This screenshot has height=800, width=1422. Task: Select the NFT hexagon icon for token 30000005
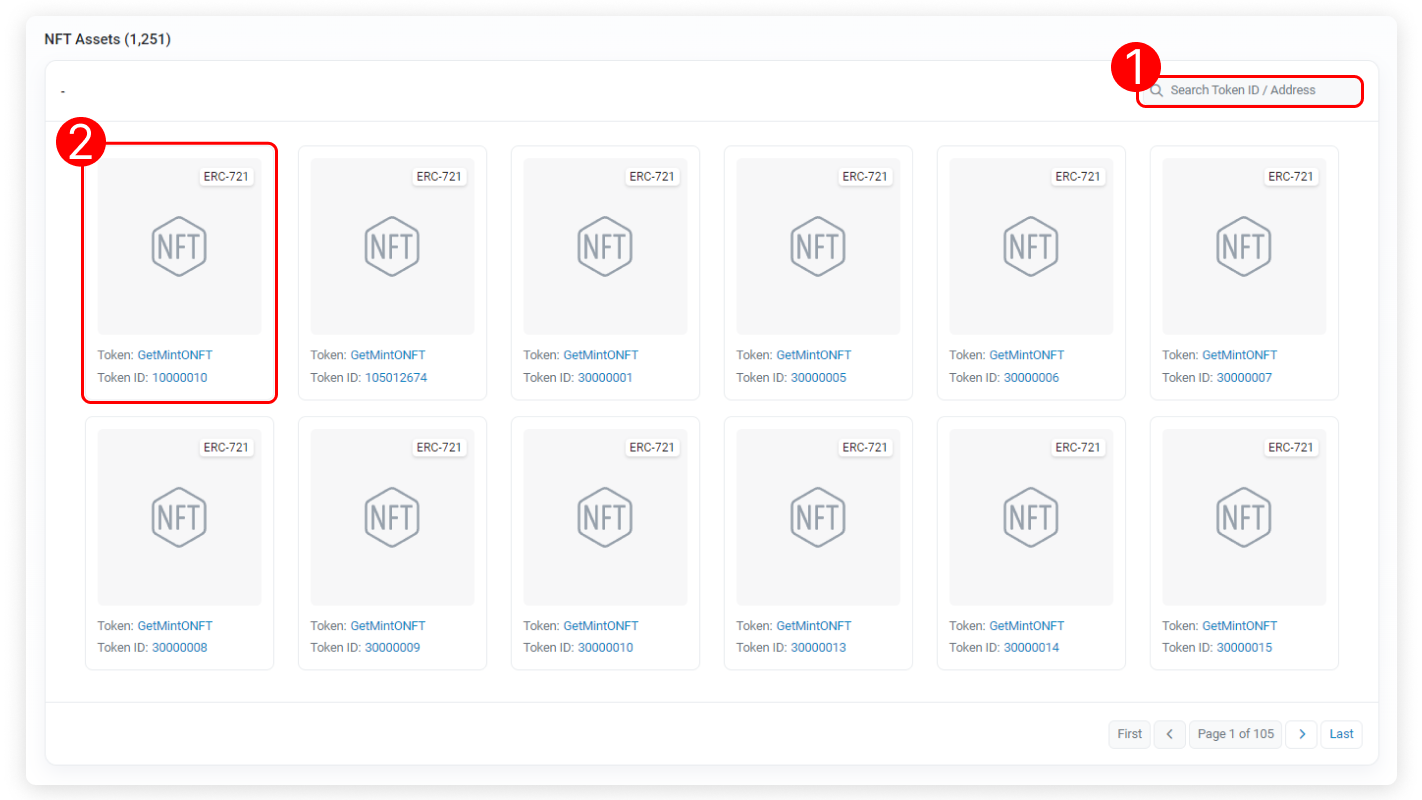pos(818,246)
